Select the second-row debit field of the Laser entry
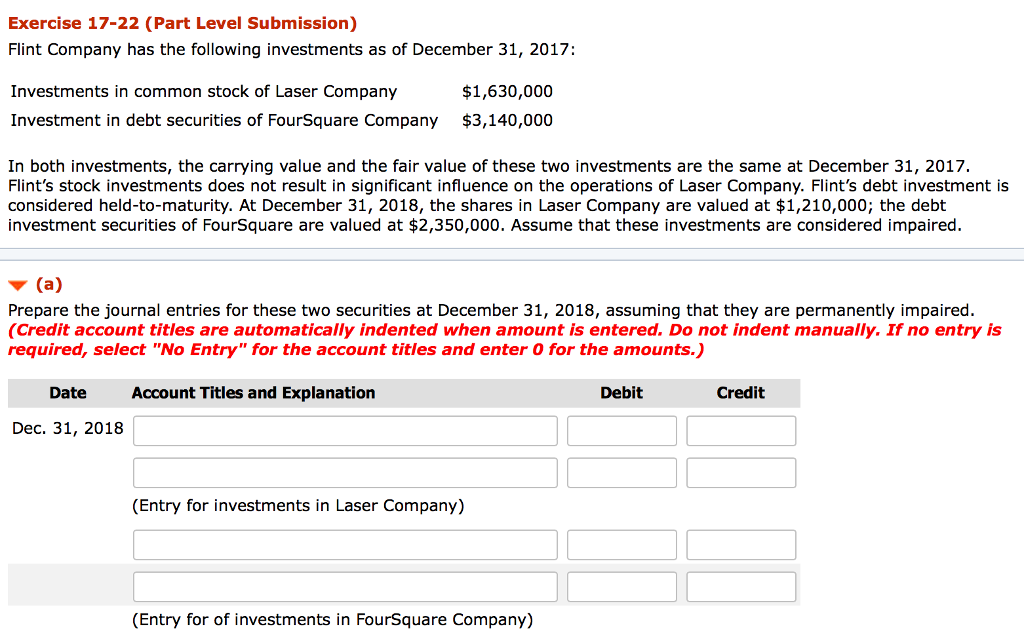1024x637 pixels. [x=621, y=473]
